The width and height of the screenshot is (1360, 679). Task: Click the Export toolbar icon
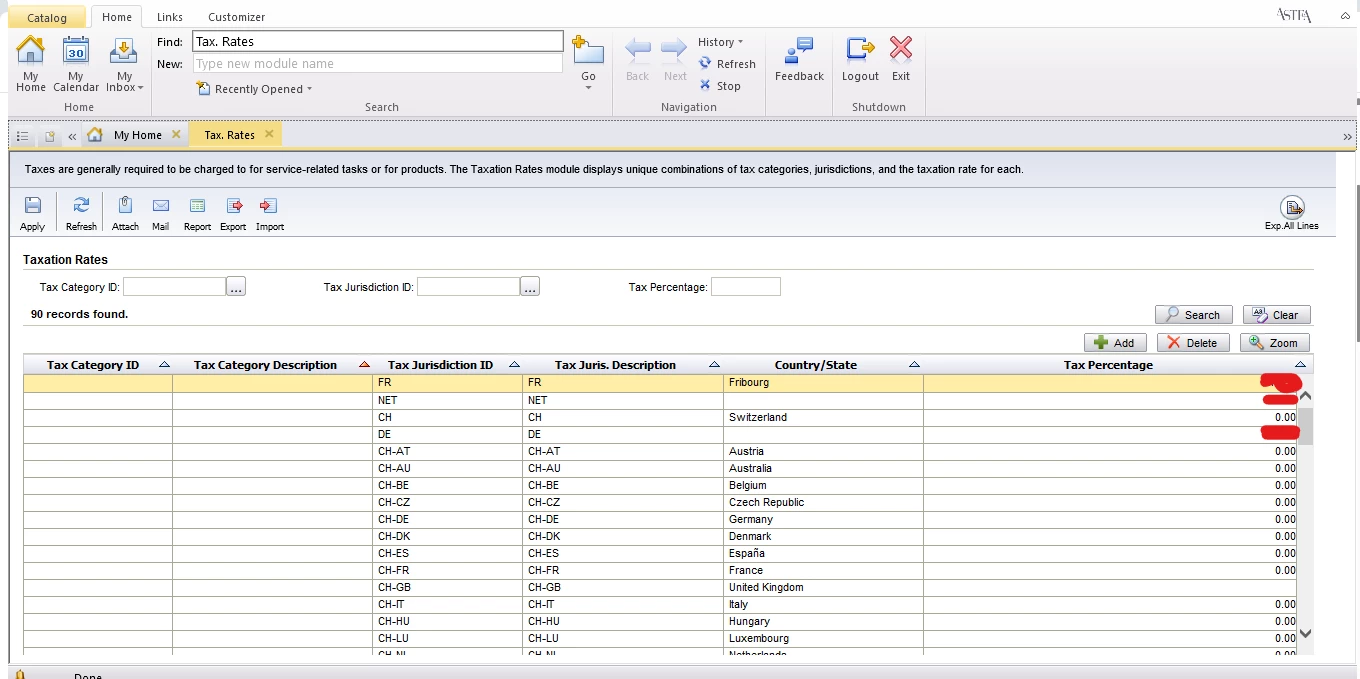point(234,206)
